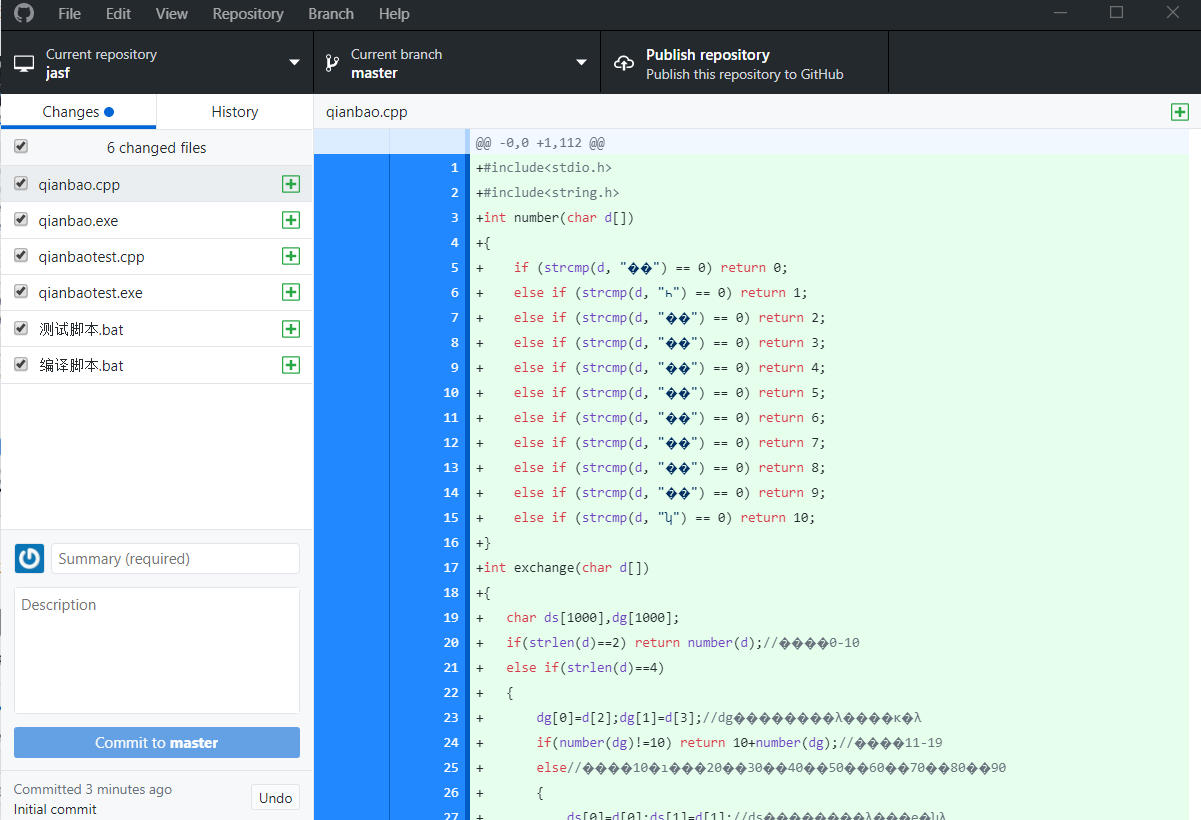Click the diff header plus icon at right

tap(1180, 112)
